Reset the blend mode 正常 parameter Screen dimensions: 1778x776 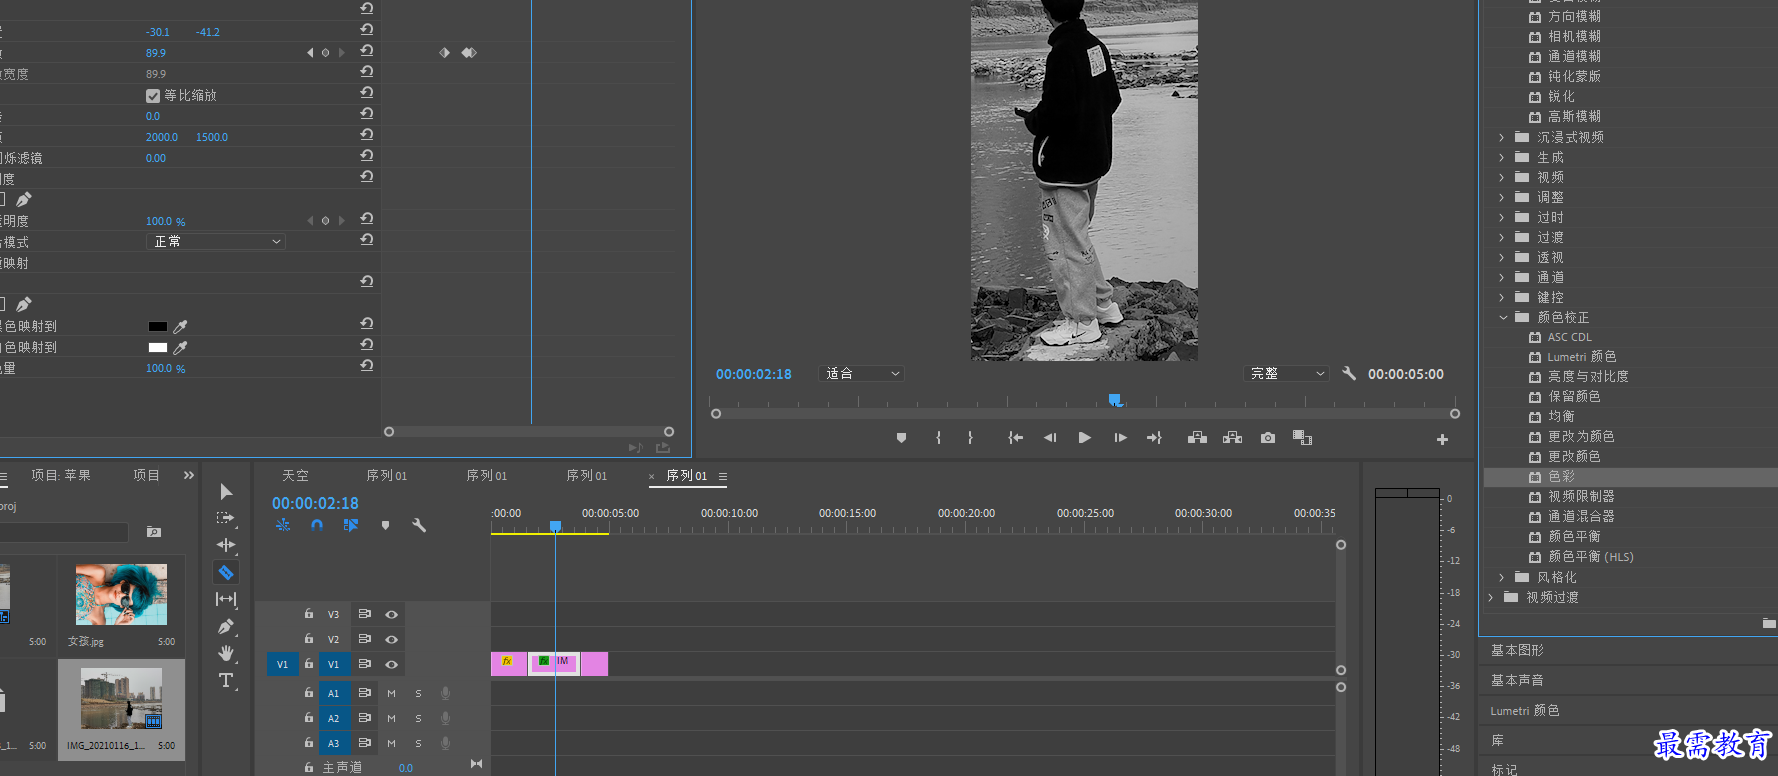pos(367,240)
